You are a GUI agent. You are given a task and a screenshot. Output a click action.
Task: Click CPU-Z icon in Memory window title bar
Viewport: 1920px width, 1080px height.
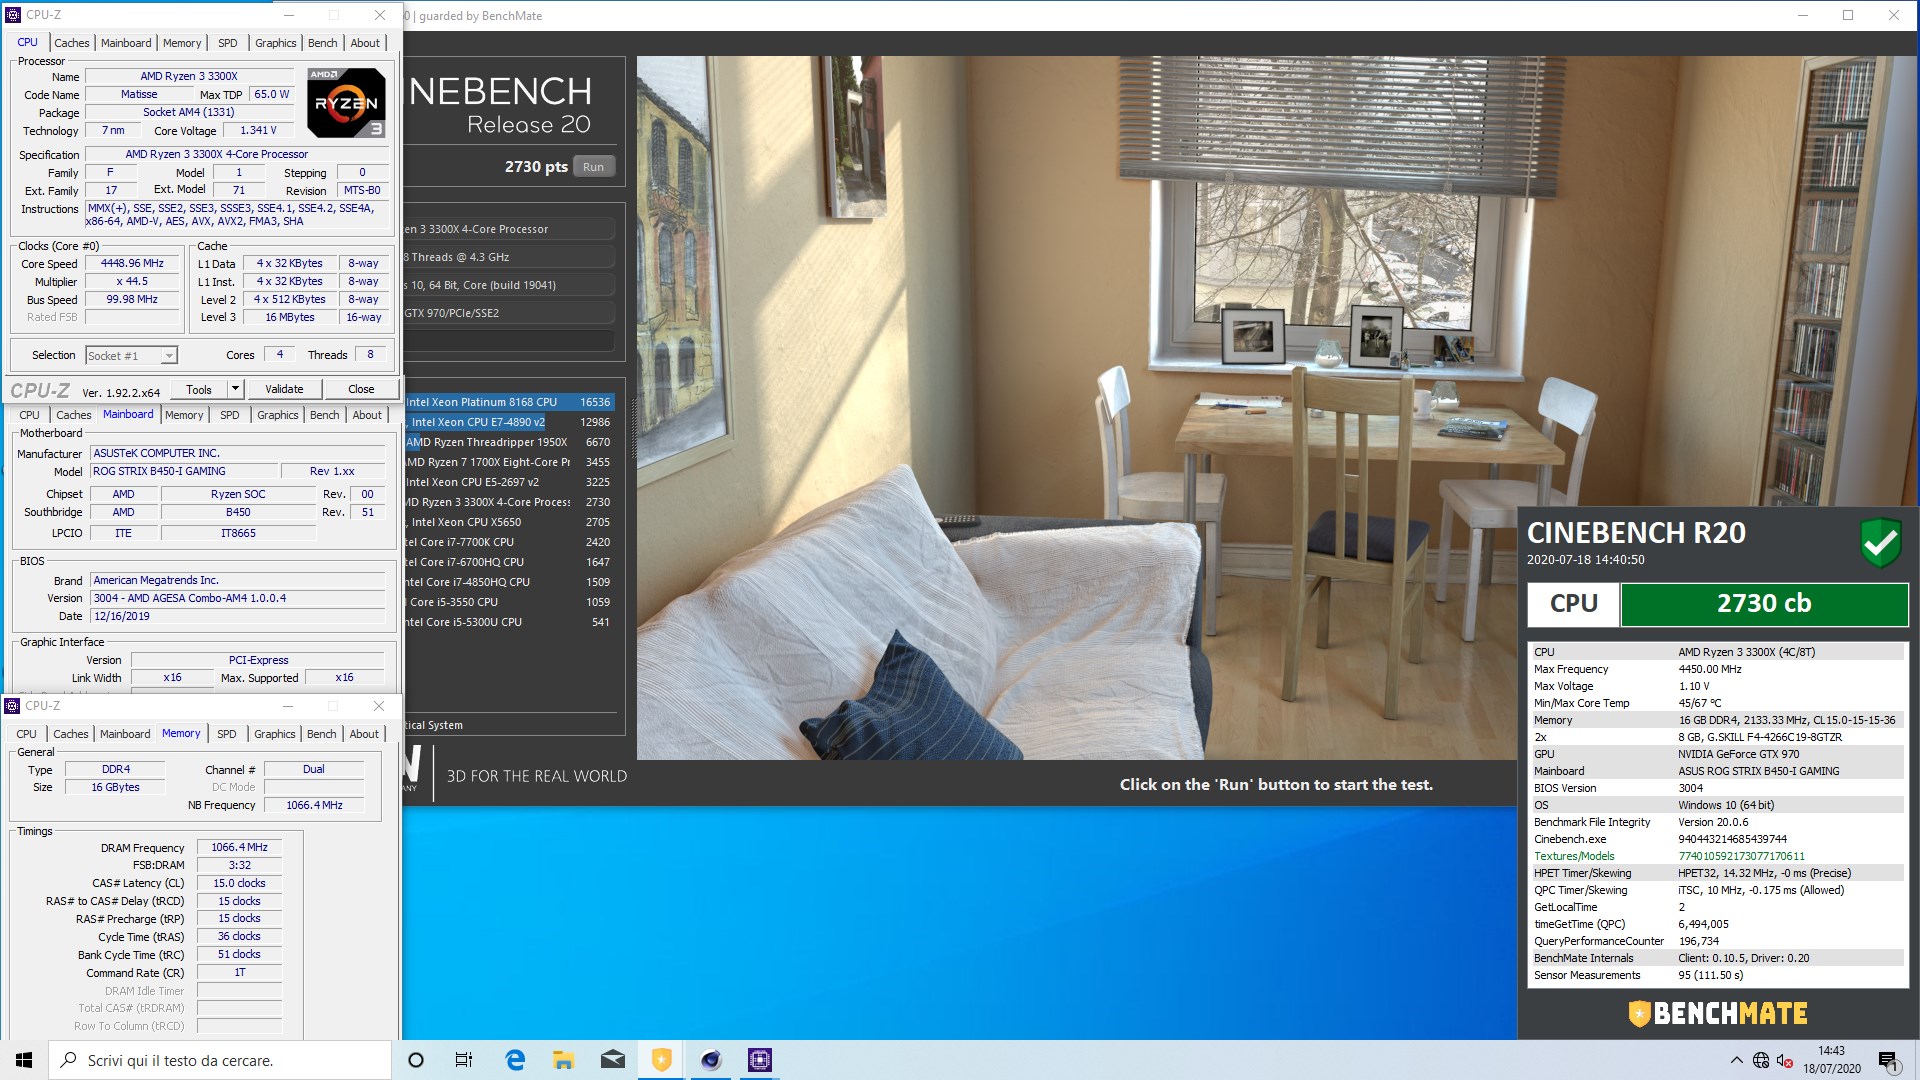13,706
